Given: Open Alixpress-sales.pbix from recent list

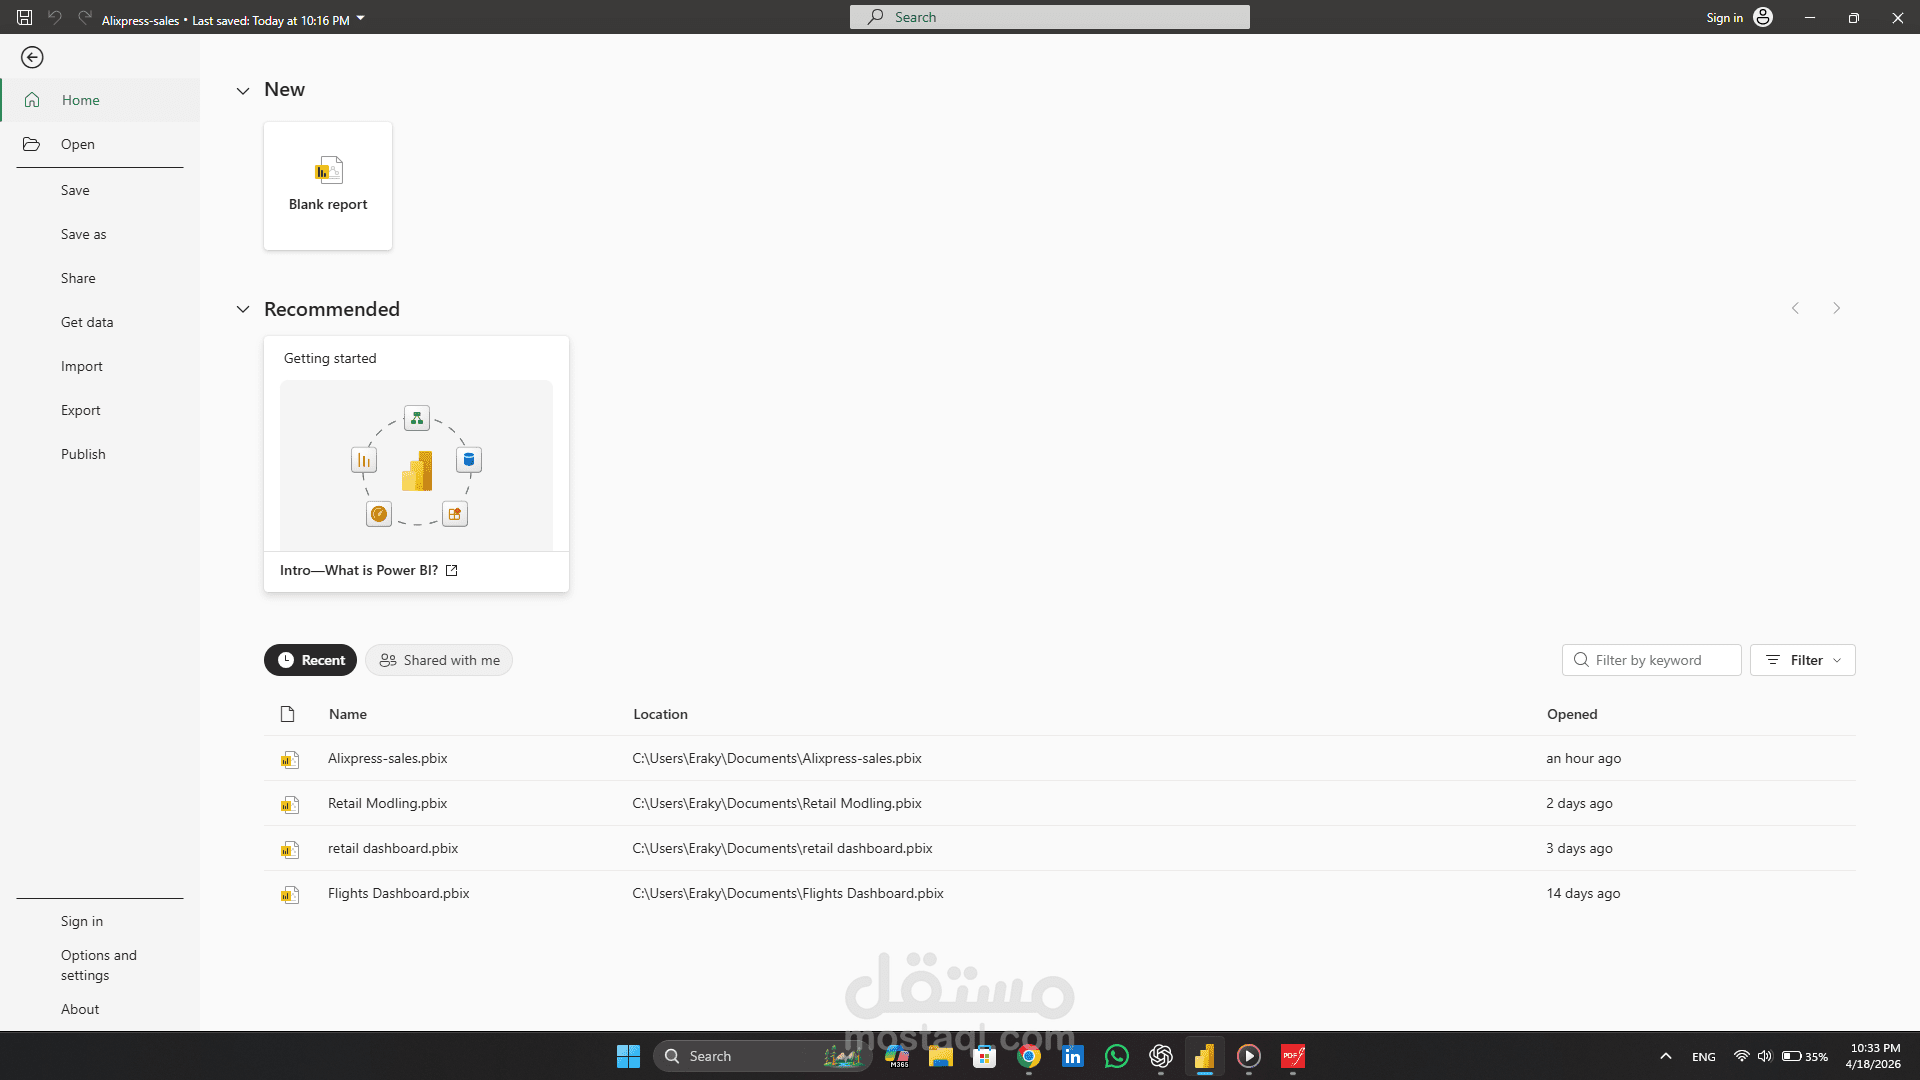Looking at the screenshot, I should pos(388,758).
